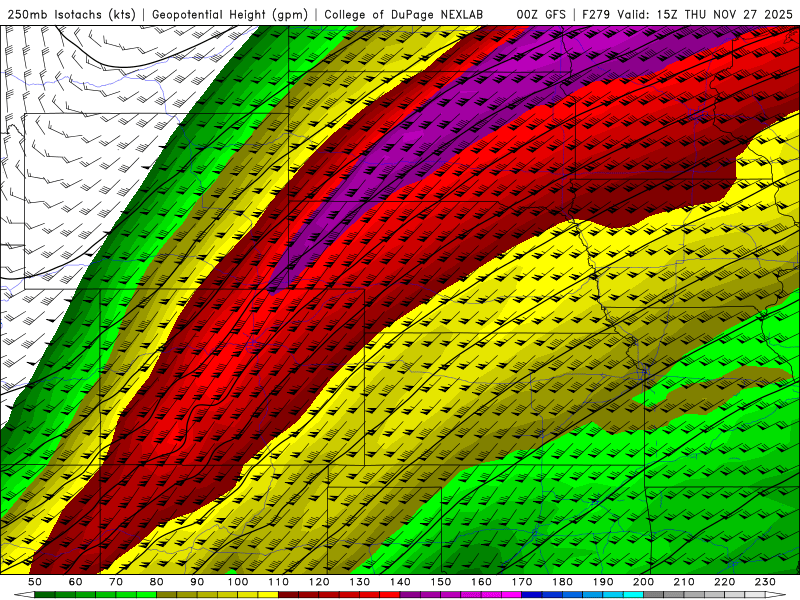
Task: Click the right arrow end of the color bar
Action: (776, 594)
